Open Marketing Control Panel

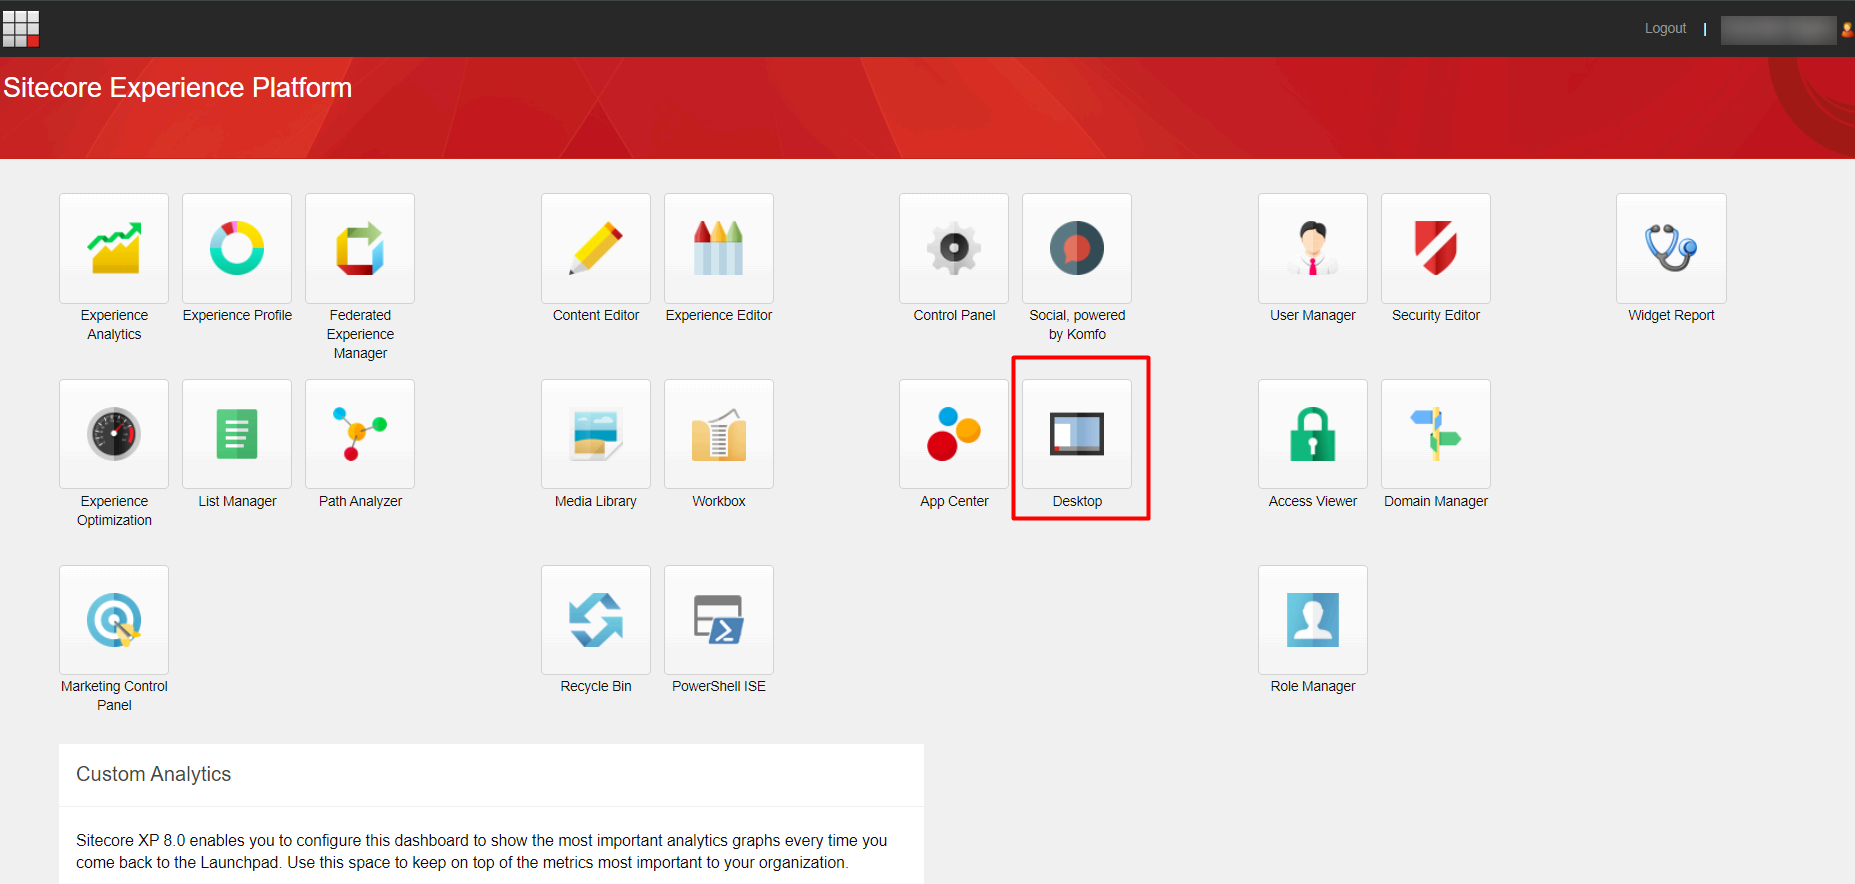[114, 620]
